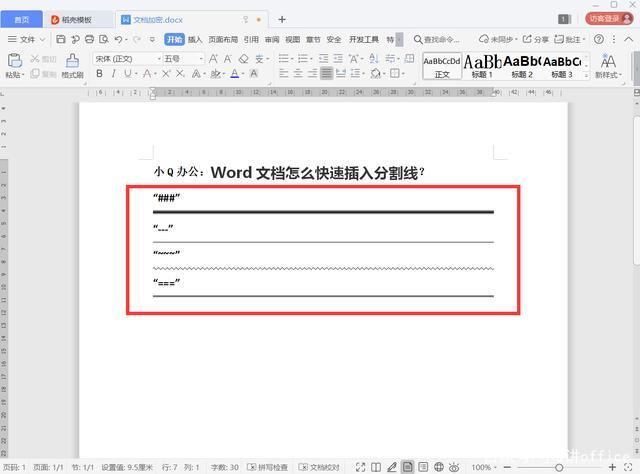Image resolution: width=640 pixels, height=474 pixels.
Task: Open Print Preview from quick access toolbar
Action: coord(104,39)
